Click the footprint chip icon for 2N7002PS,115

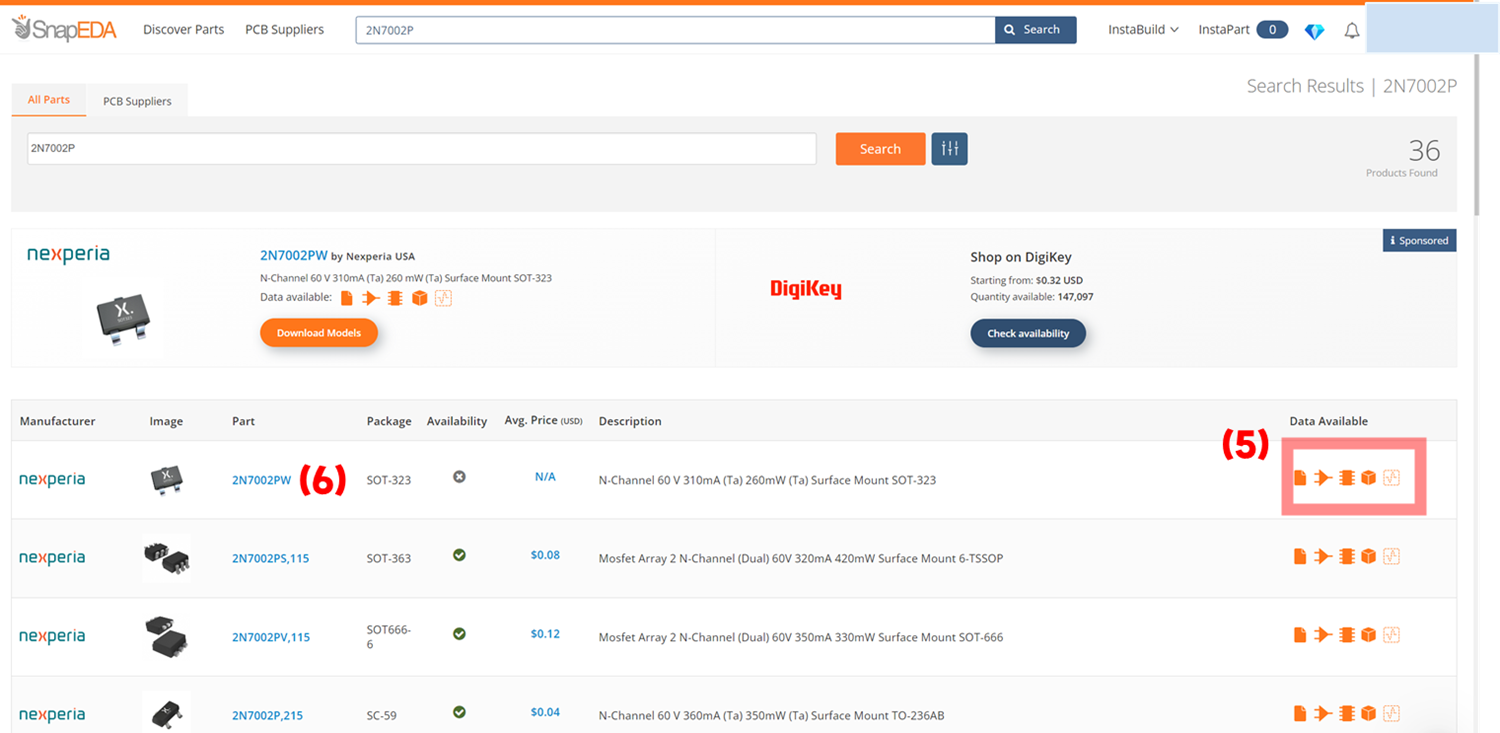(1347, 556)
